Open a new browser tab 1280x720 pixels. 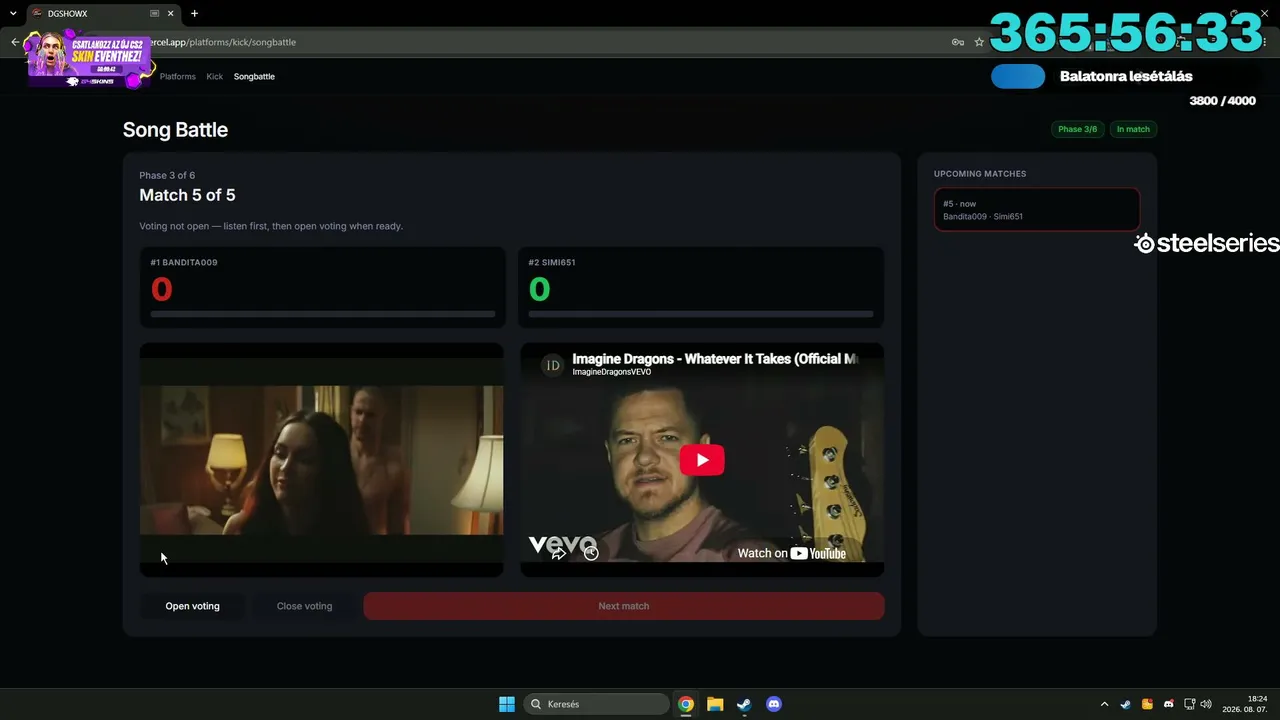(x=194, y=14)
